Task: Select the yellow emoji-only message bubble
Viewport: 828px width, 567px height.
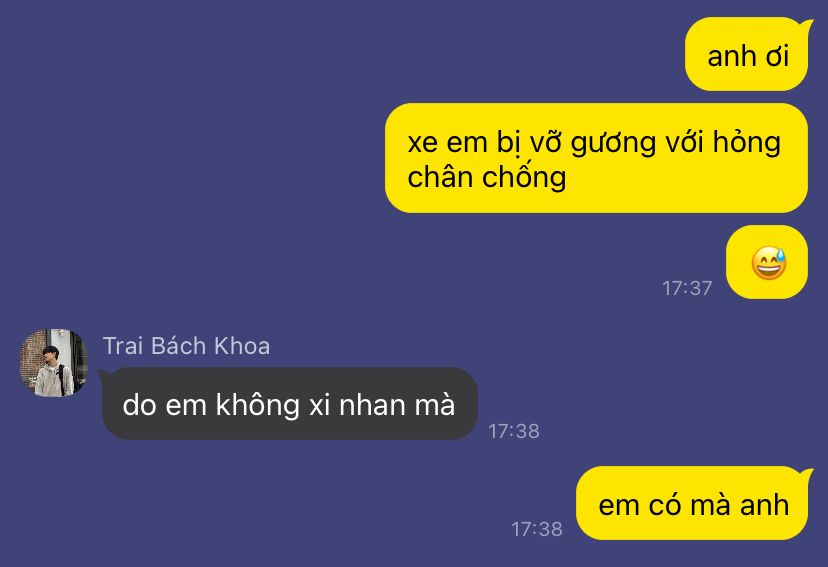Action: tap(767, 262)
